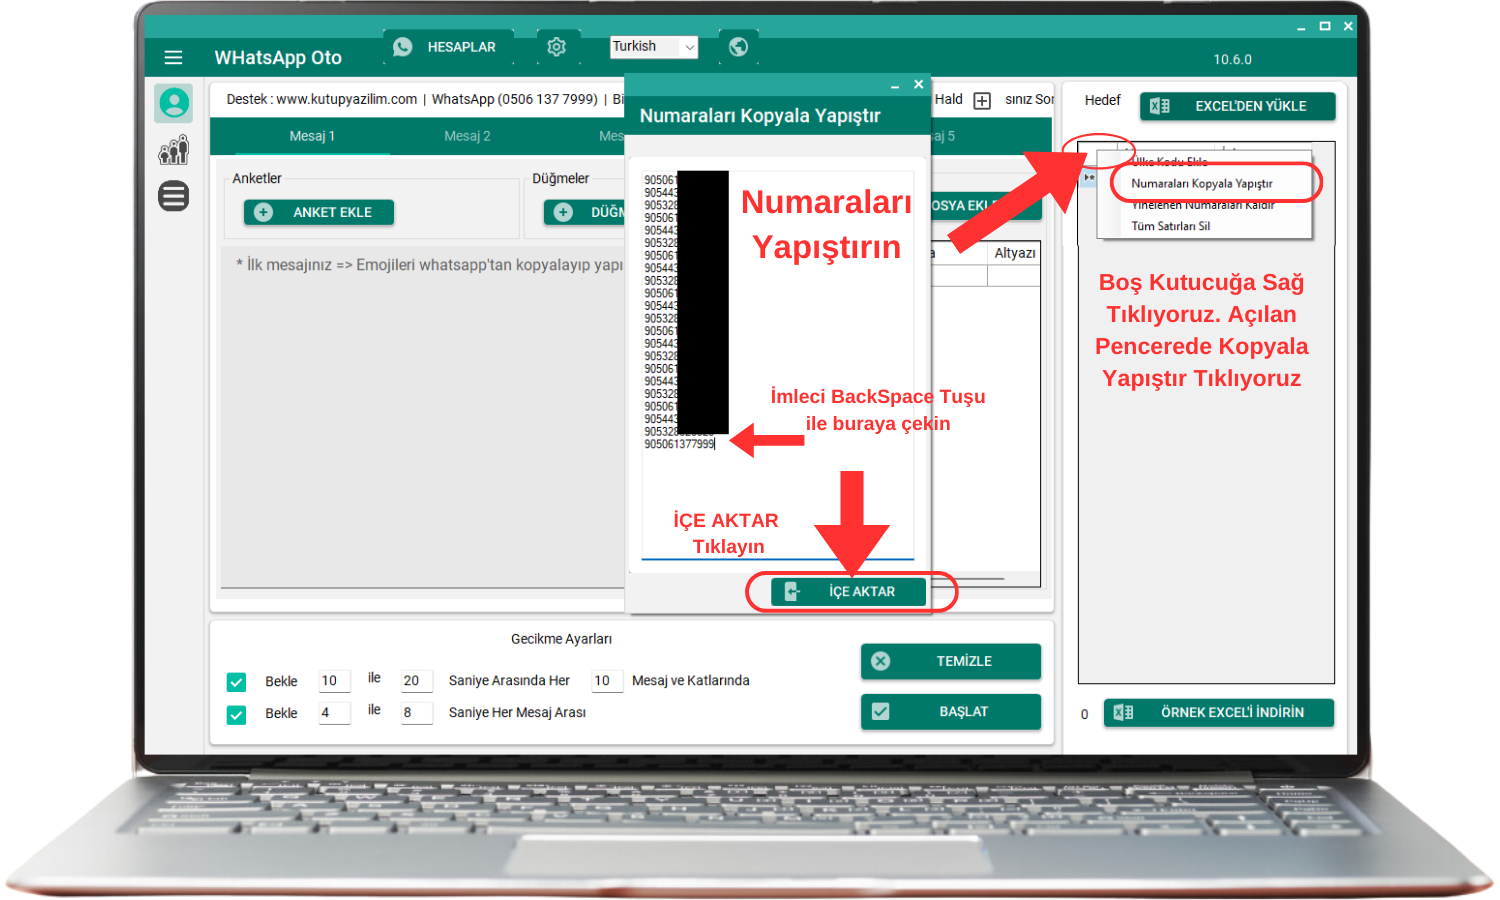Click inside the pasted numbers text area

pyautogui.click(x=778, y=365)
